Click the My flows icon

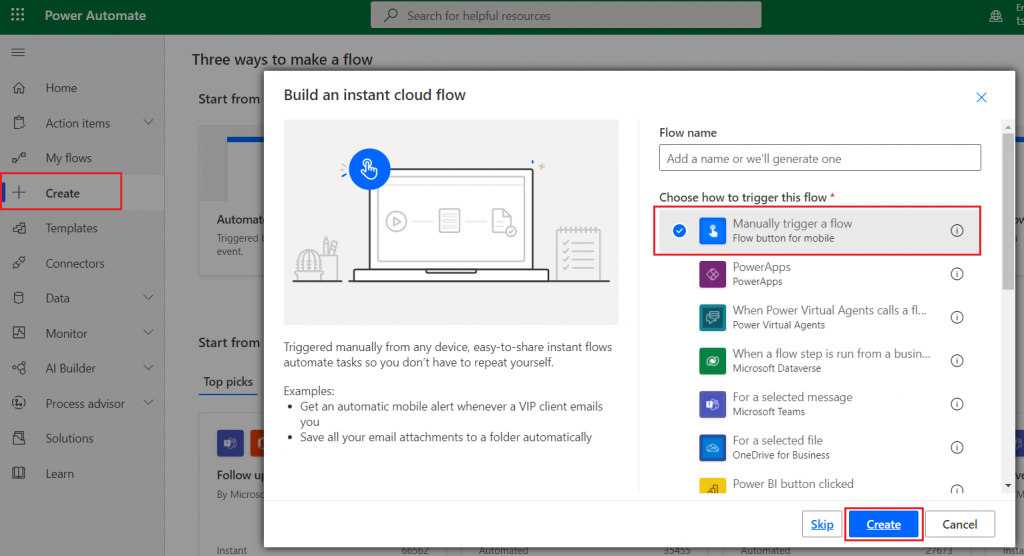[x=19, y=157]
